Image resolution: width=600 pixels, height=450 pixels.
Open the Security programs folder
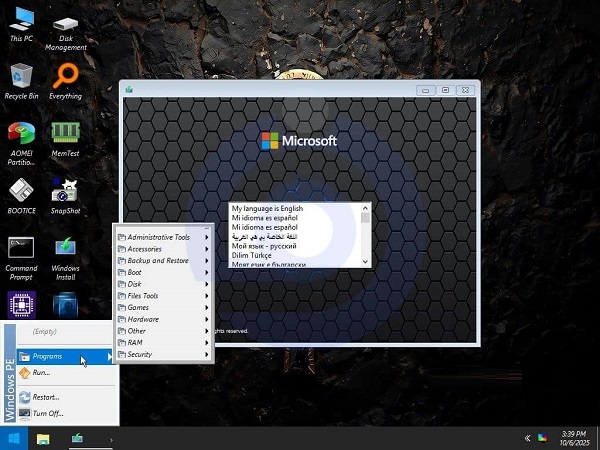164,355
